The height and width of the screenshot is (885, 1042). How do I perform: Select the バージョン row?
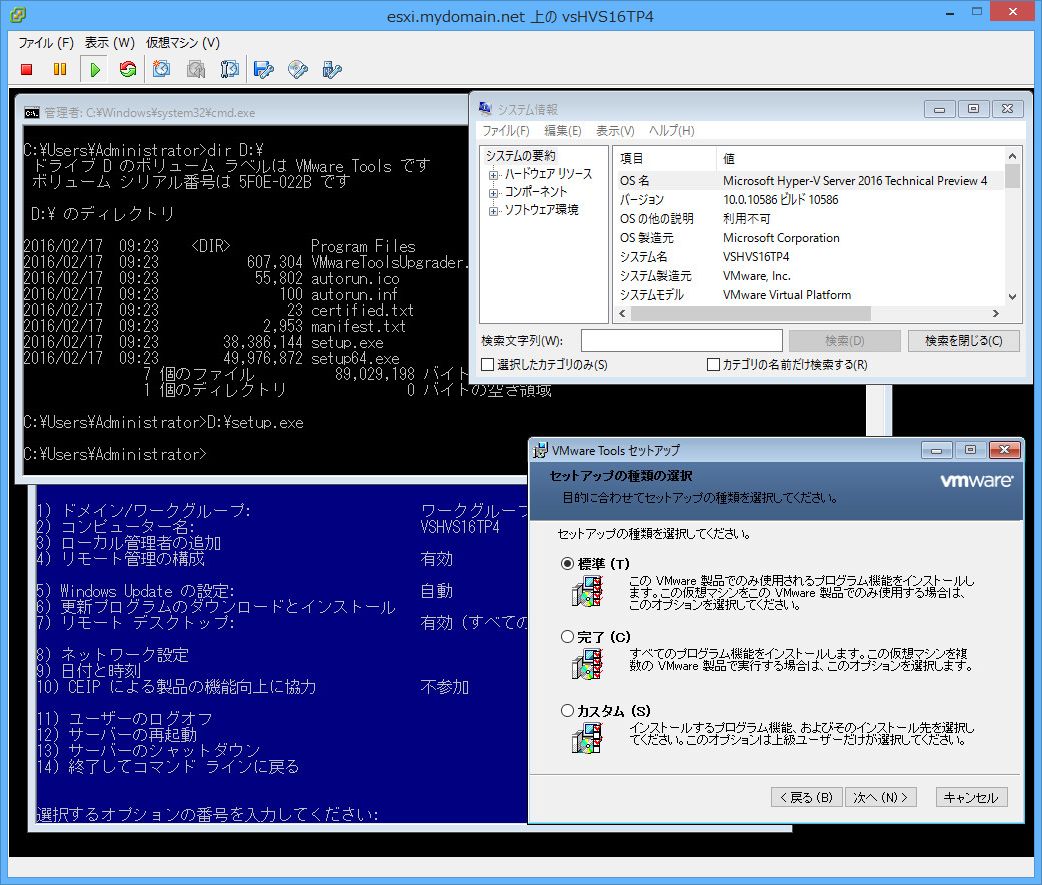pyautogui.click(x=809, y=199)
